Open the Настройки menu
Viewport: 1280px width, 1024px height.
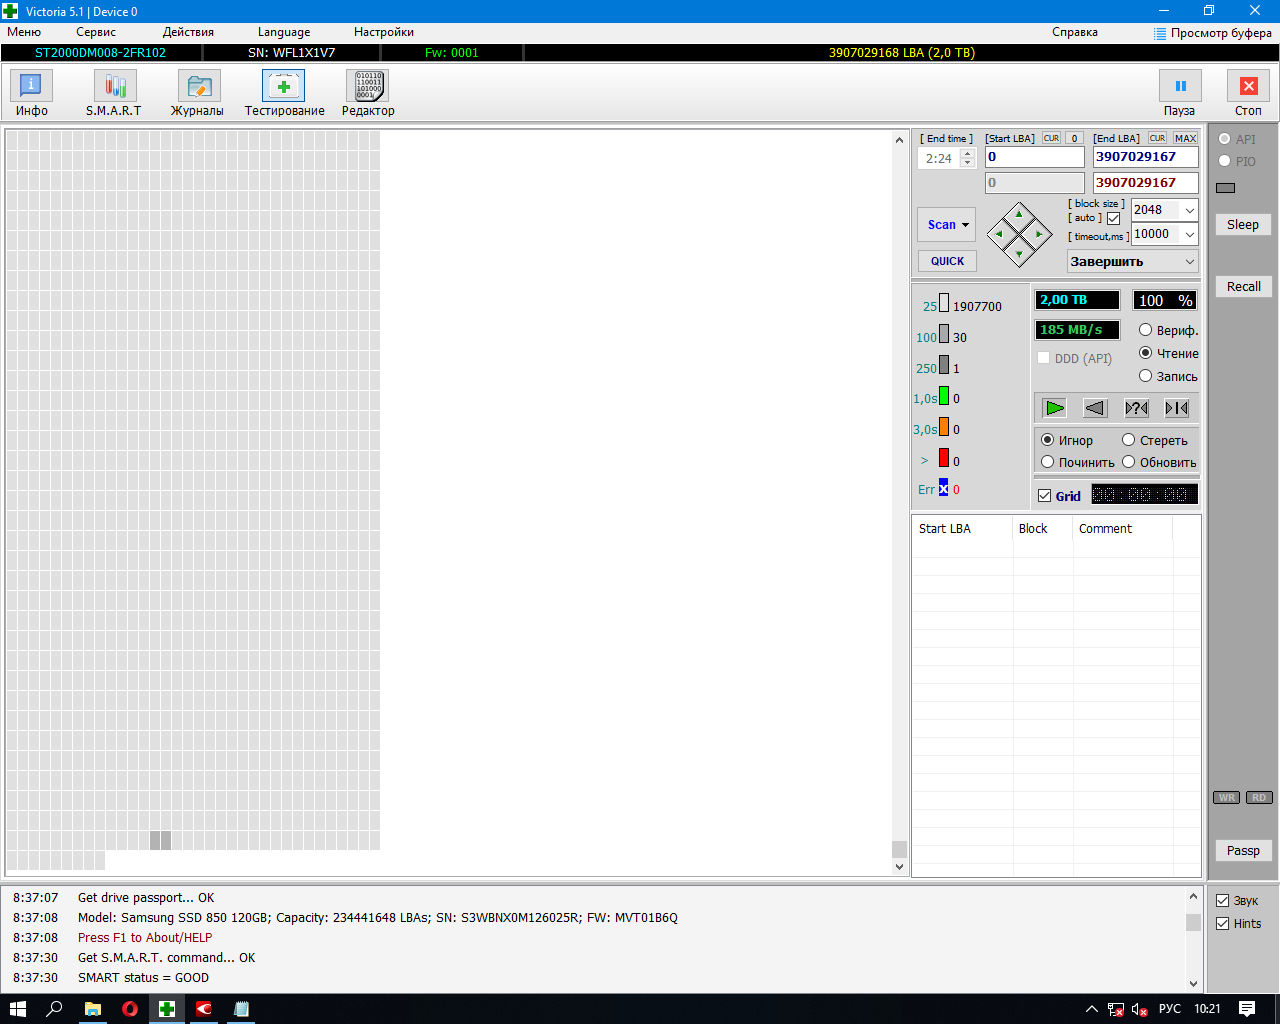(383, 32)
